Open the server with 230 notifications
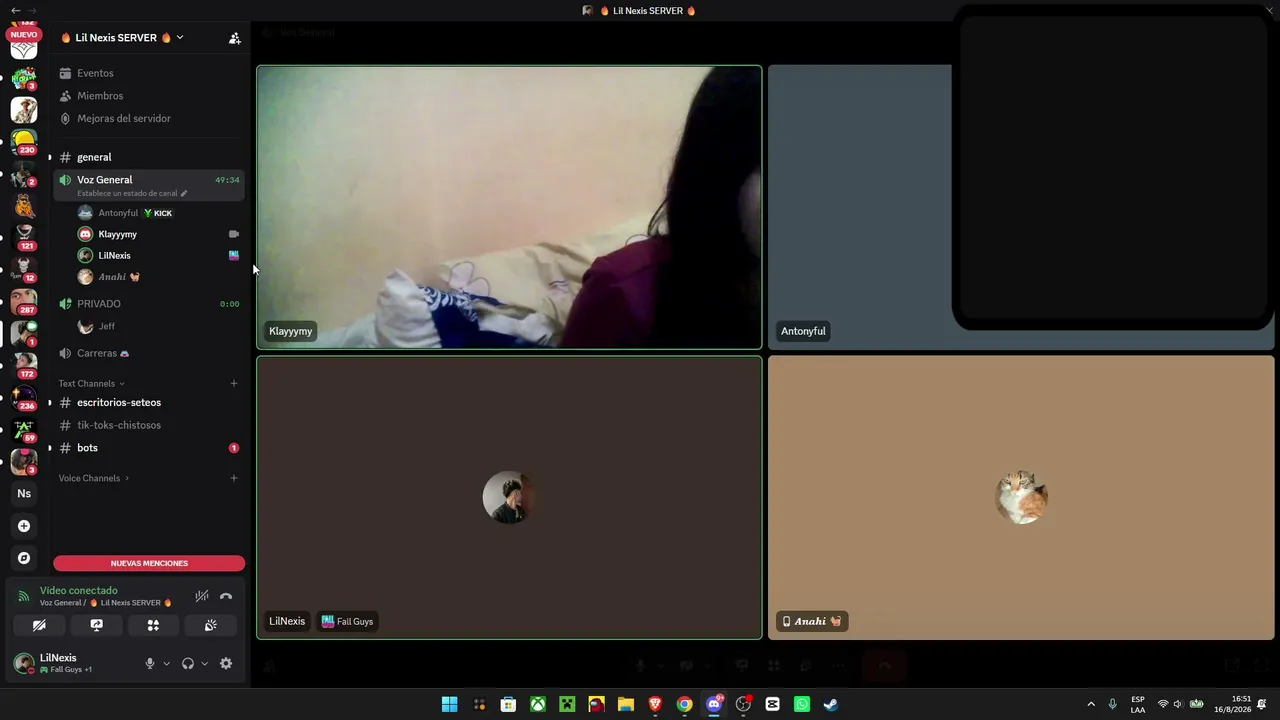 24,141
